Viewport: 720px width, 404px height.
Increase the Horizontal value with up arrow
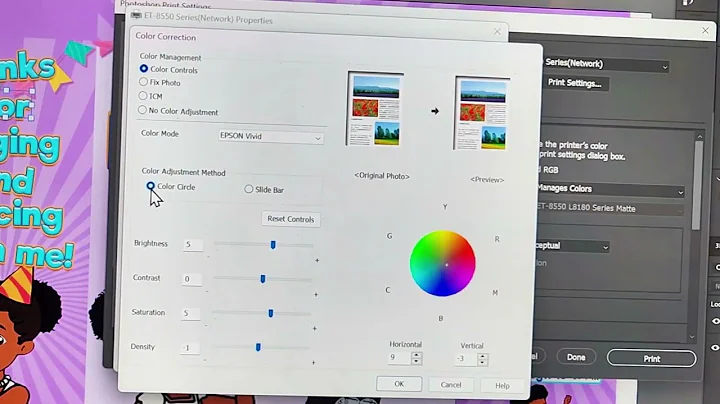(x=416, y=355)
